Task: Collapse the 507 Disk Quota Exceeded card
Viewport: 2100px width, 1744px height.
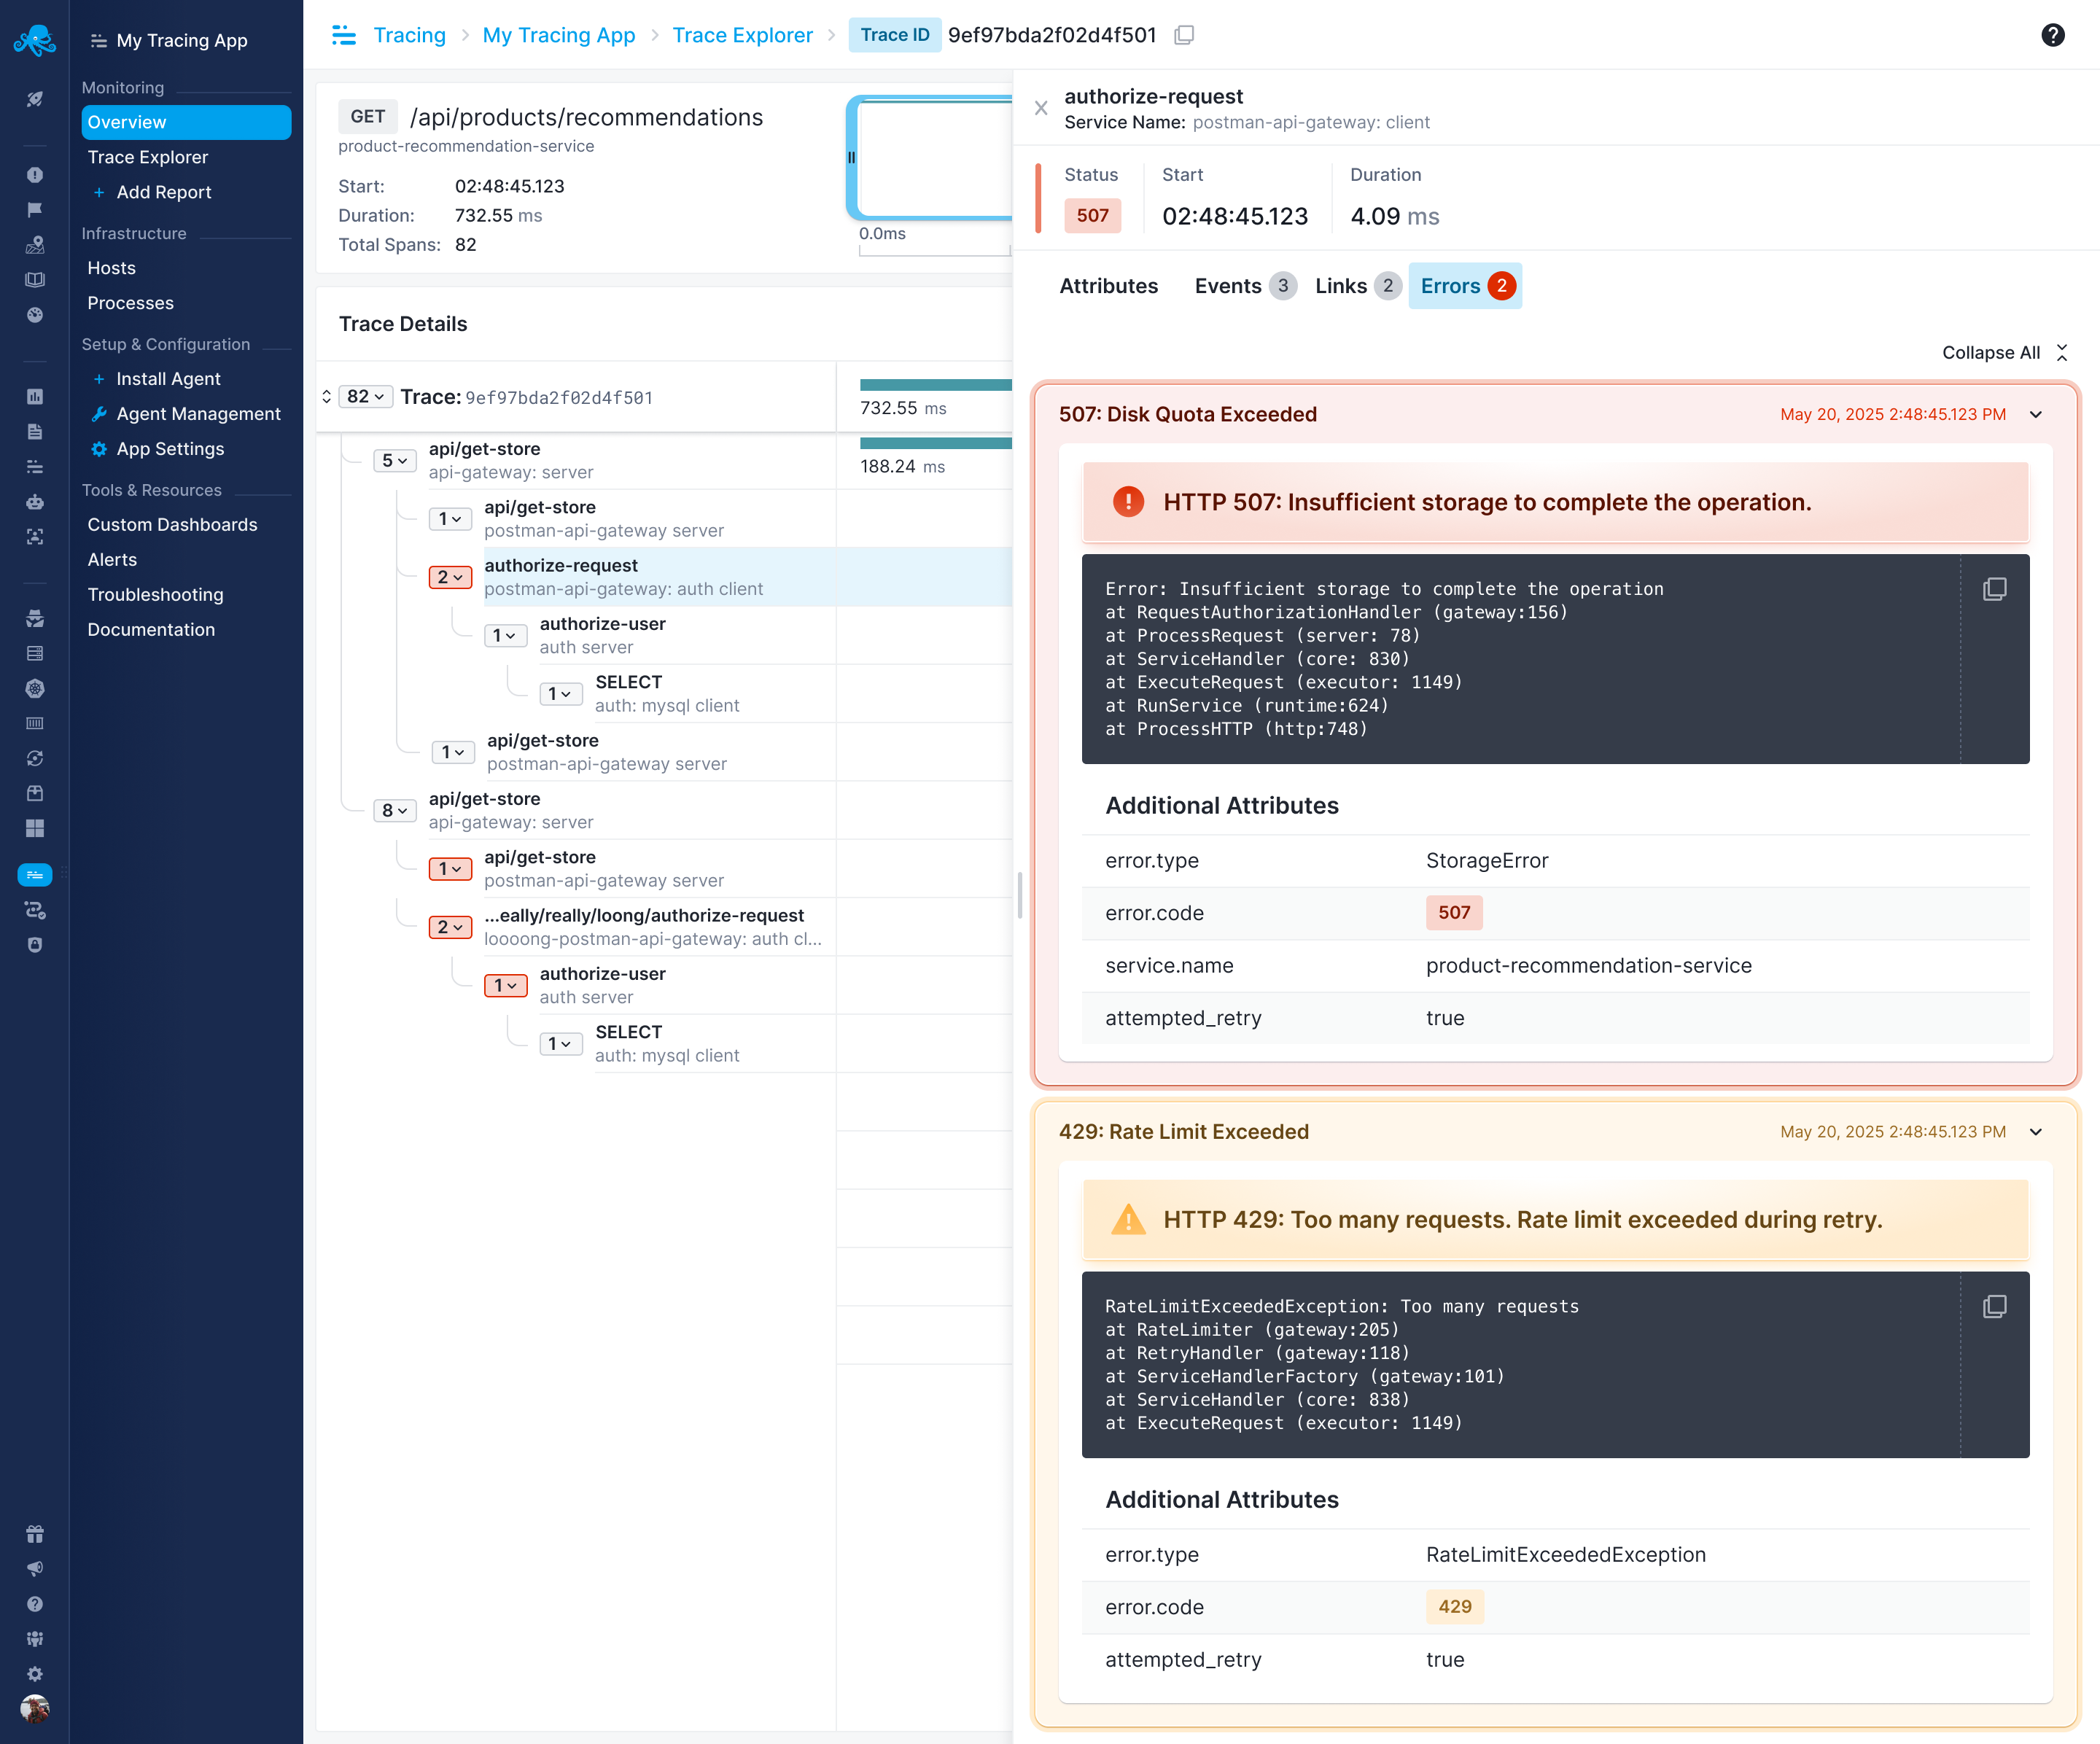Action: tap(2036, 414)
